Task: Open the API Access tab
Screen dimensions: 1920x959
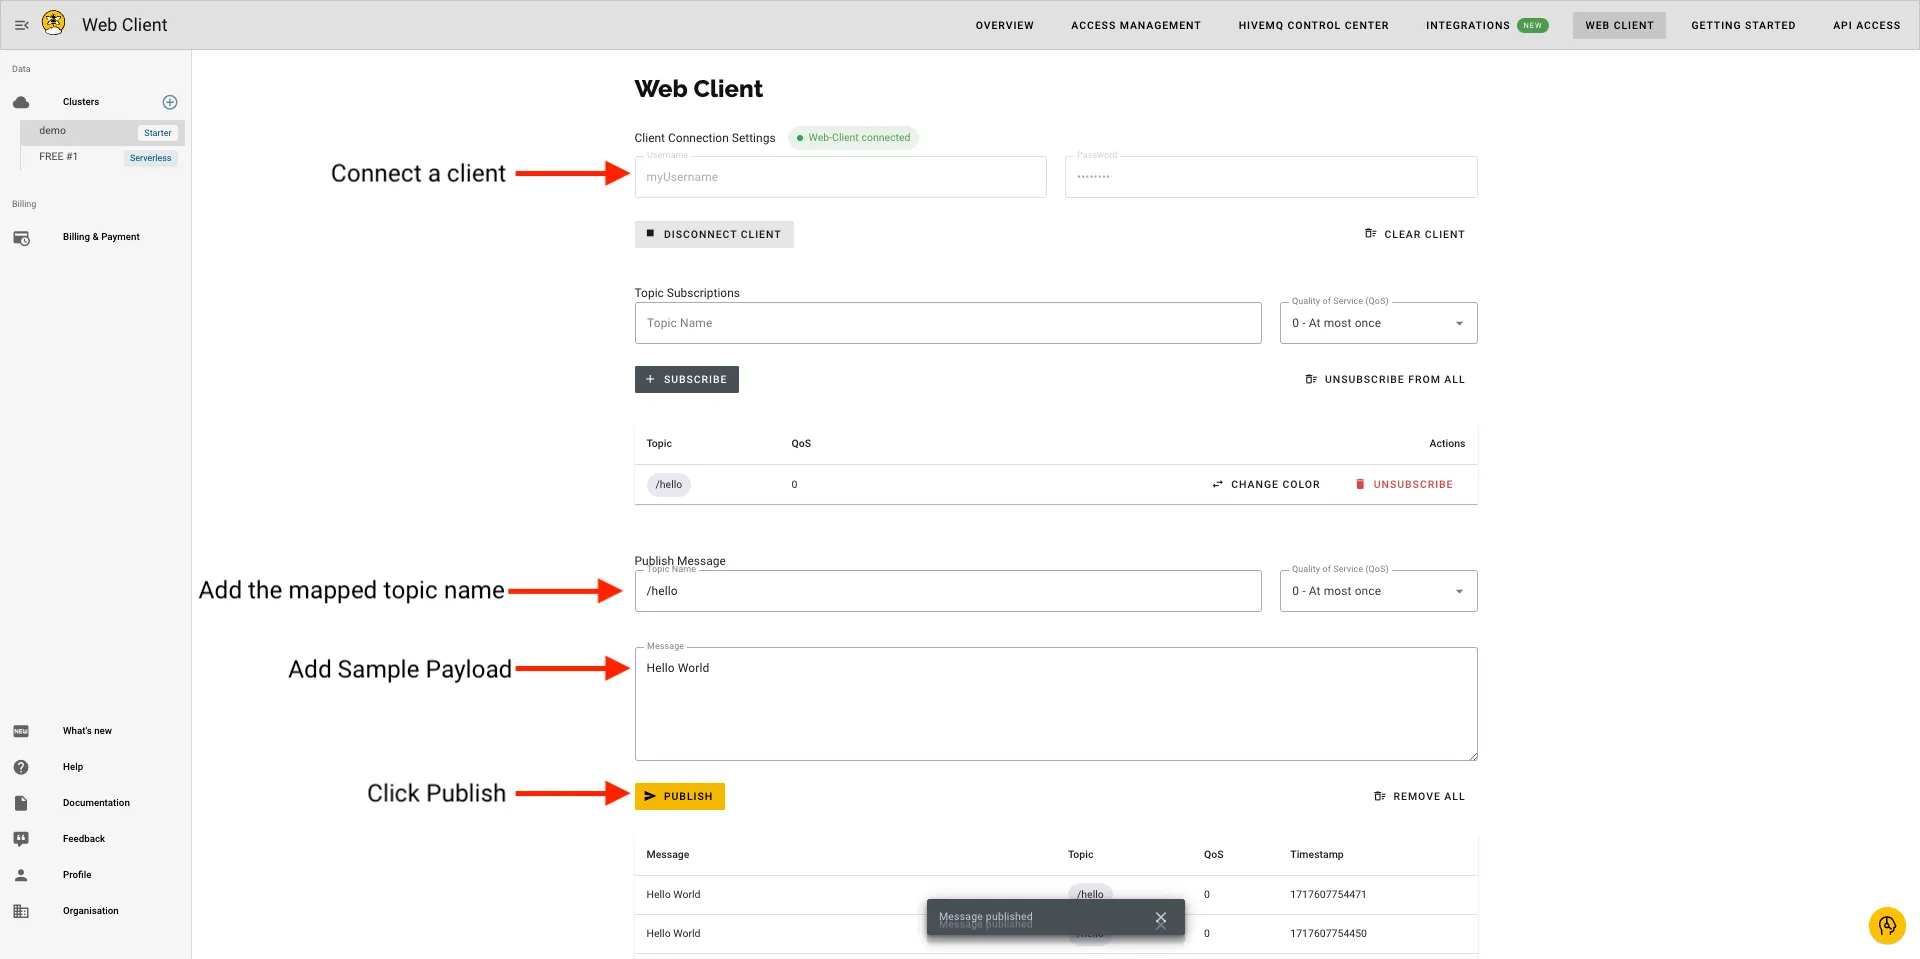Action: pyautogui.click(x=1866, y=25)
